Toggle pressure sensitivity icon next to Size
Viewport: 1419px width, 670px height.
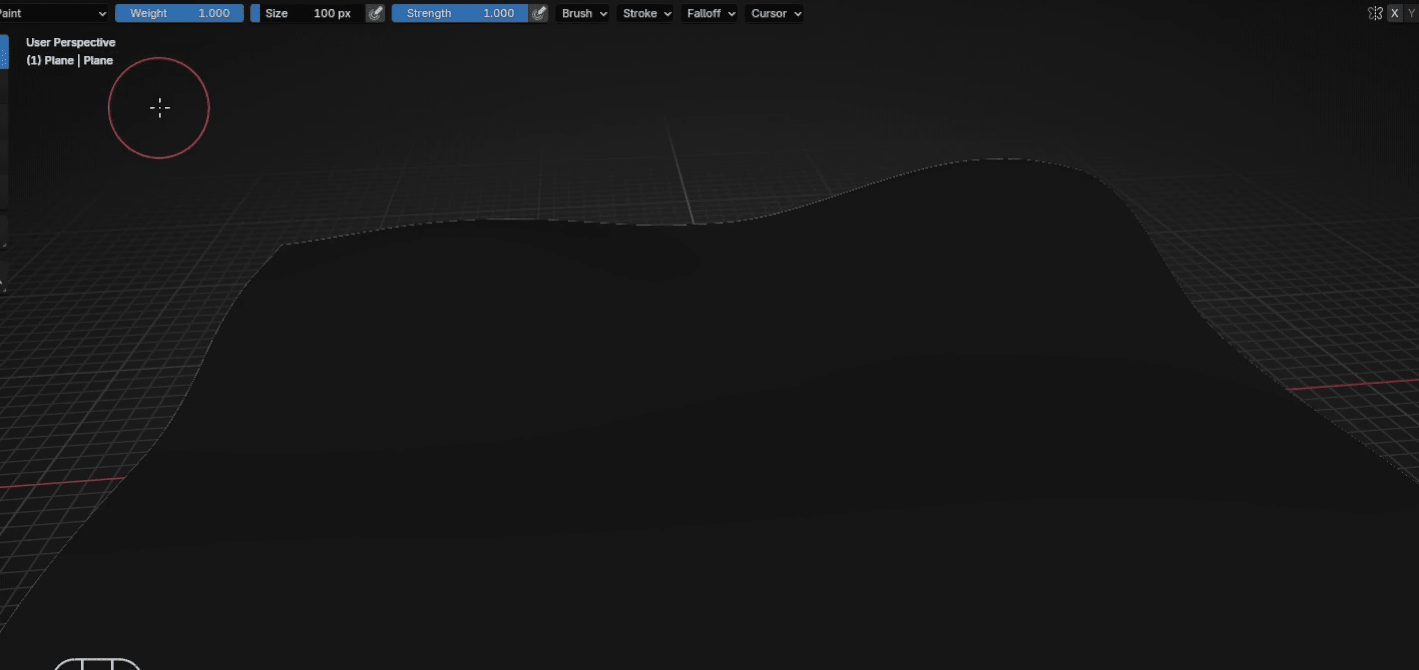coord(375,13)
